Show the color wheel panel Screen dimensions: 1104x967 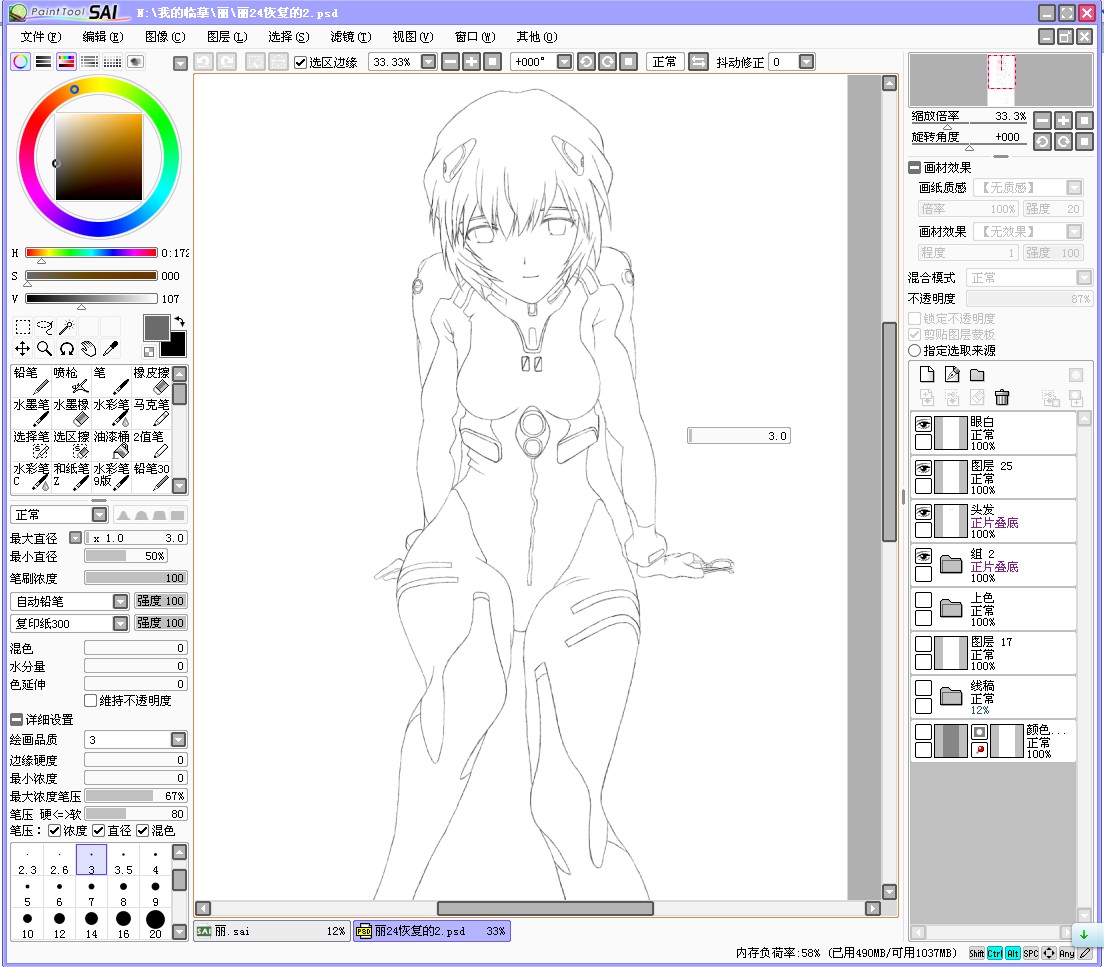tap(20, 62)
